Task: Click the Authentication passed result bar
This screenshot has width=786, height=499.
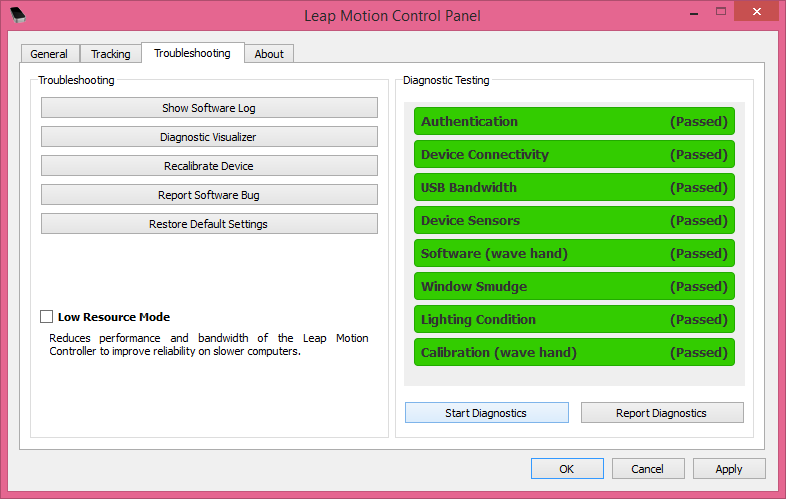Action: 574,122
